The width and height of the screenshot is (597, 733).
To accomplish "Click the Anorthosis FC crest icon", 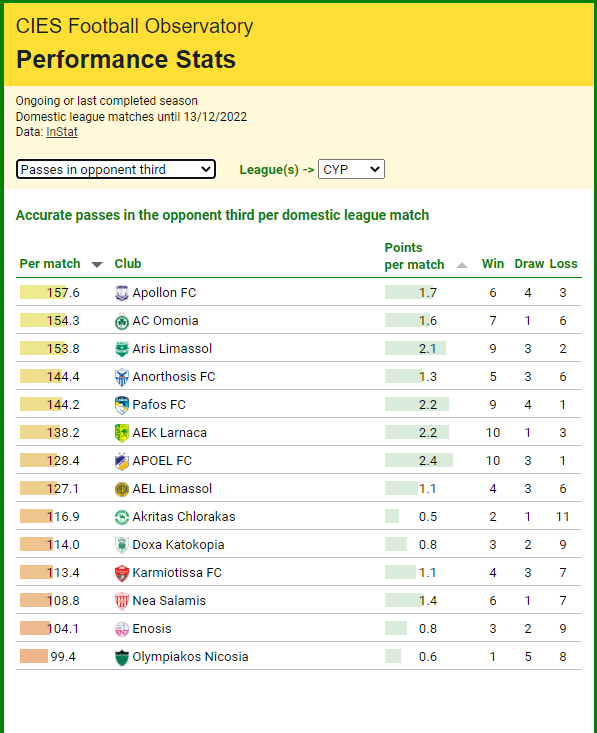I will [x=122, y=377].
